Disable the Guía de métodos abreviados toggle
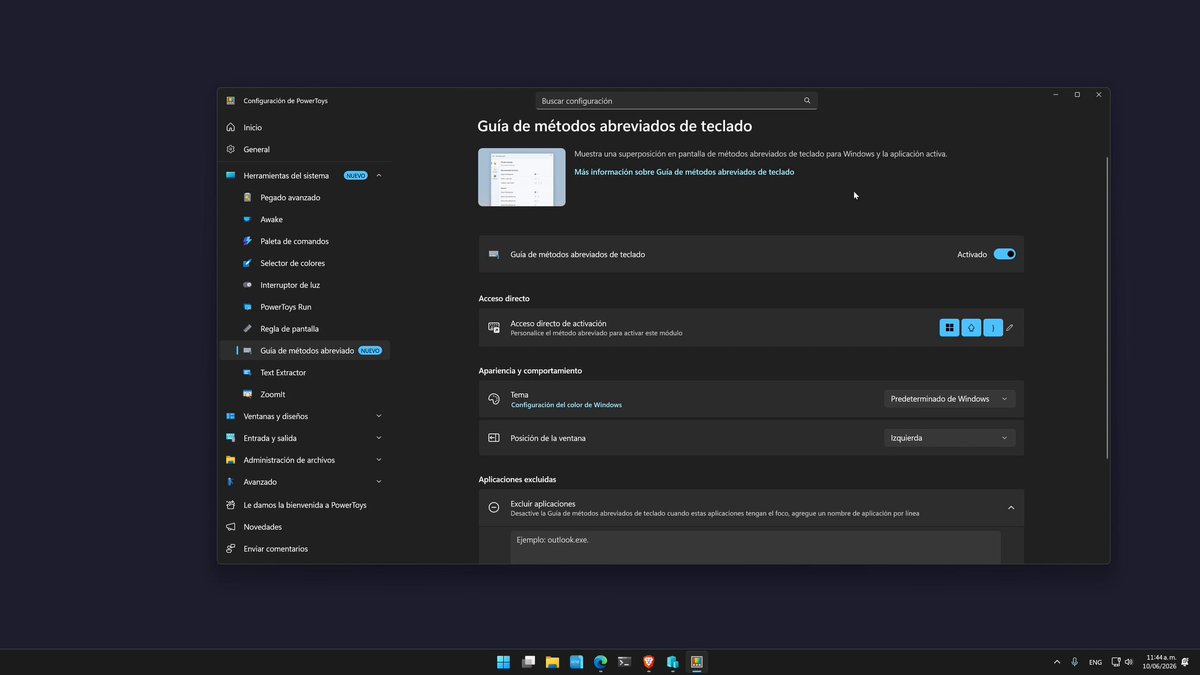 1004,254
